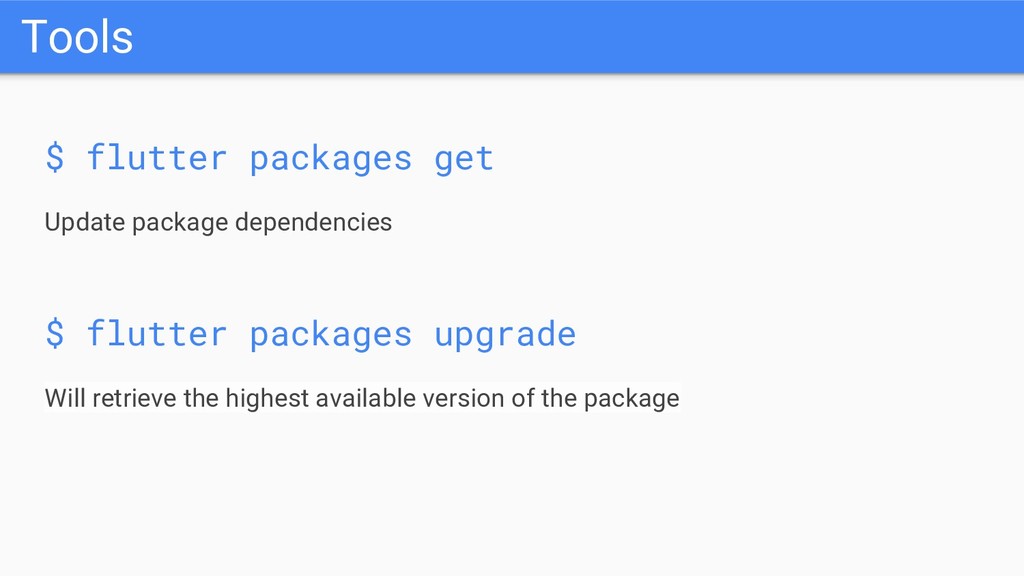Click the dollar sign before the upgrade command
Screen dimensions: 1024x576
click(55, 333)
